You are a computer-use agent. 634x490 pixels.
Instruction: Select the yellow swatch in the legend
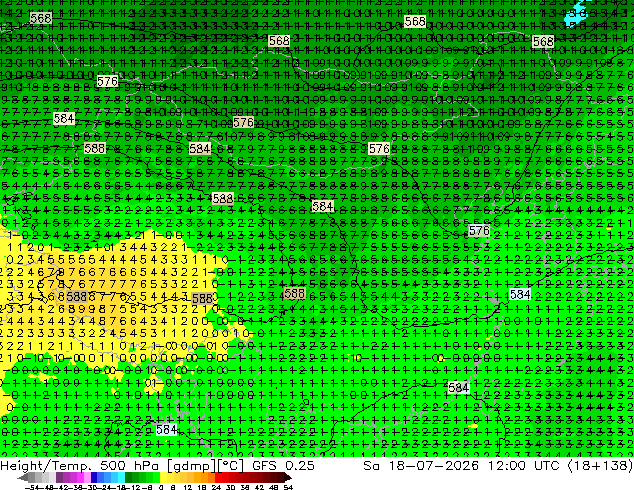coord(163,477)
